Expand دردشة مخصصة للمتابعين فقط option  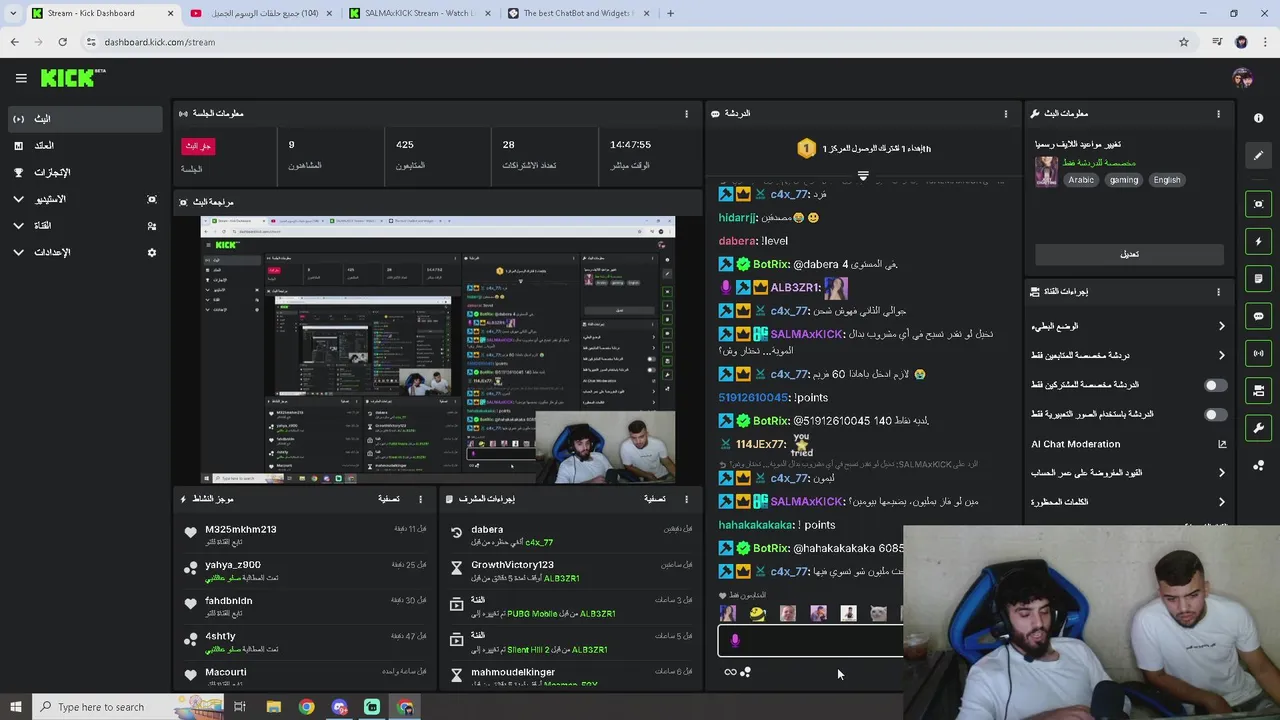pos(1221,355)
